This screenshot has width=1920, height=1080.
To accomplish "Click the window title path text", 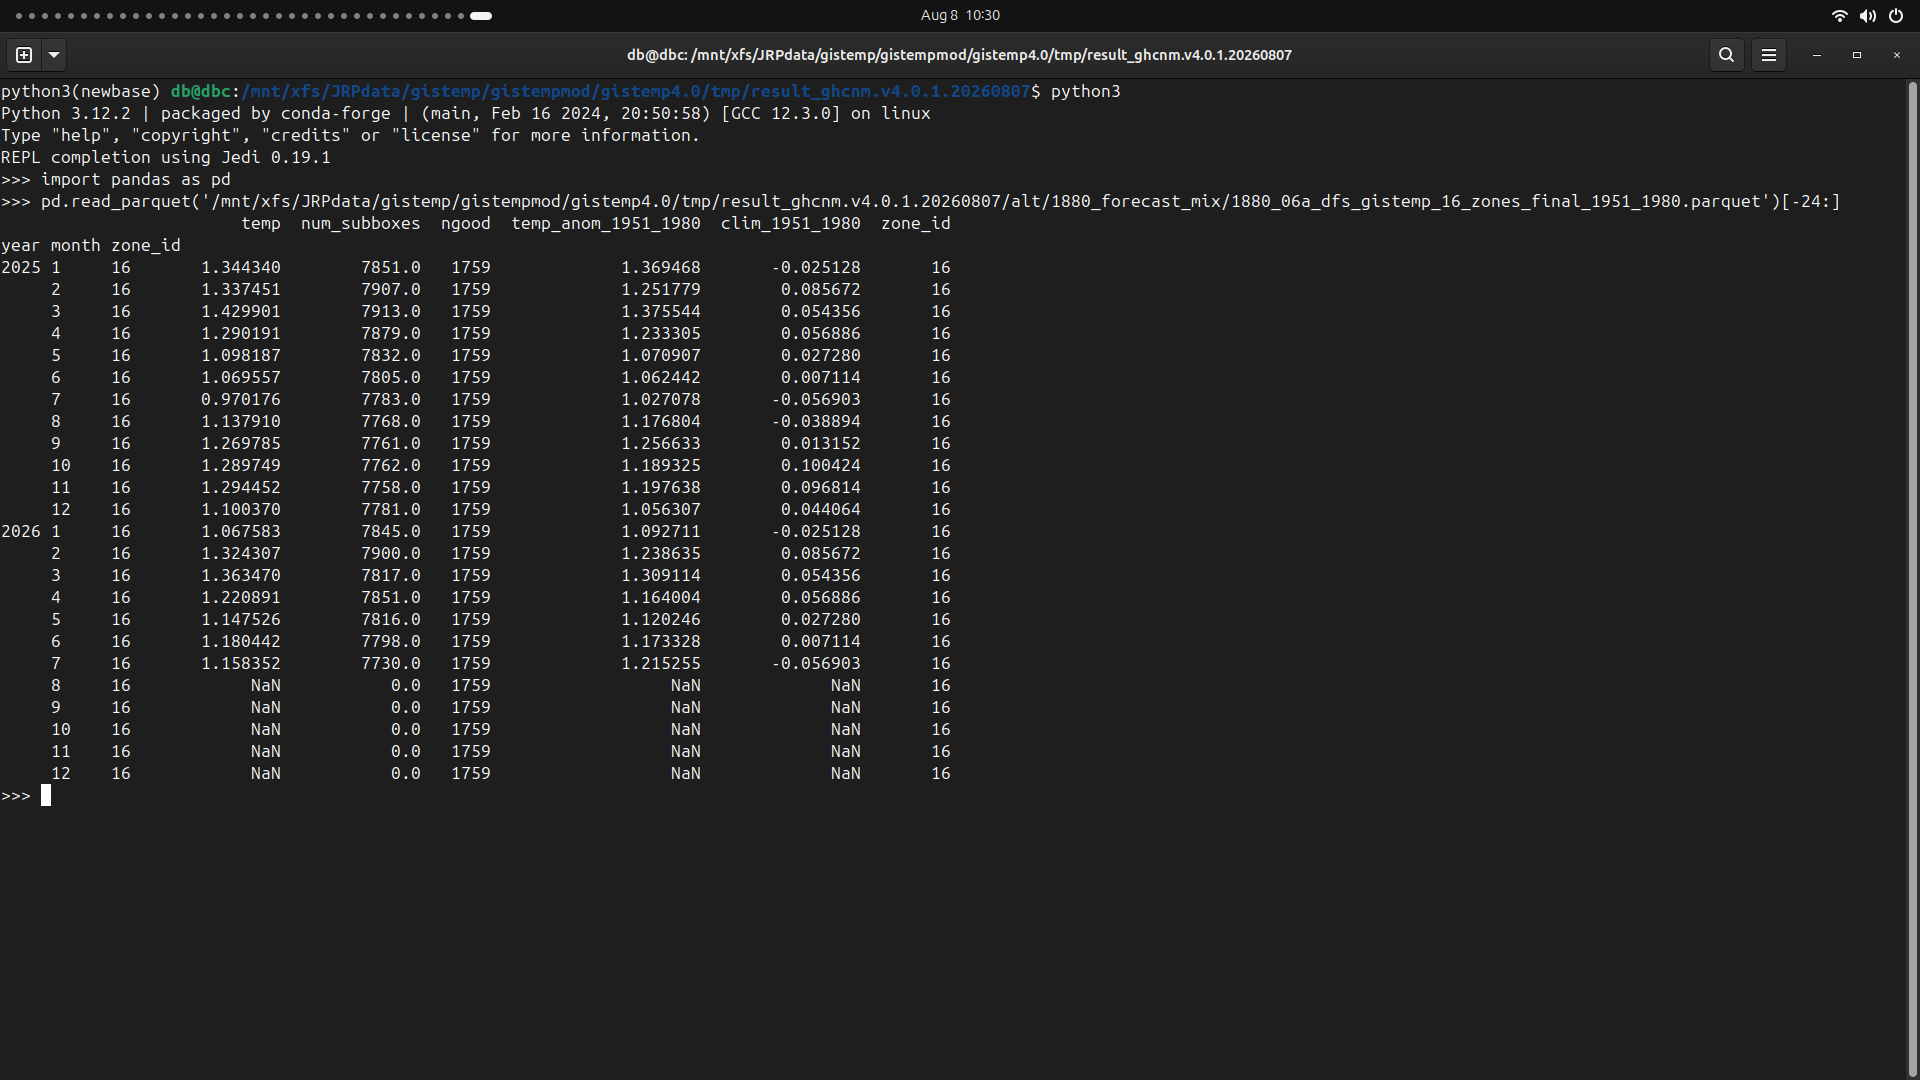I will [x=959, y=55].
